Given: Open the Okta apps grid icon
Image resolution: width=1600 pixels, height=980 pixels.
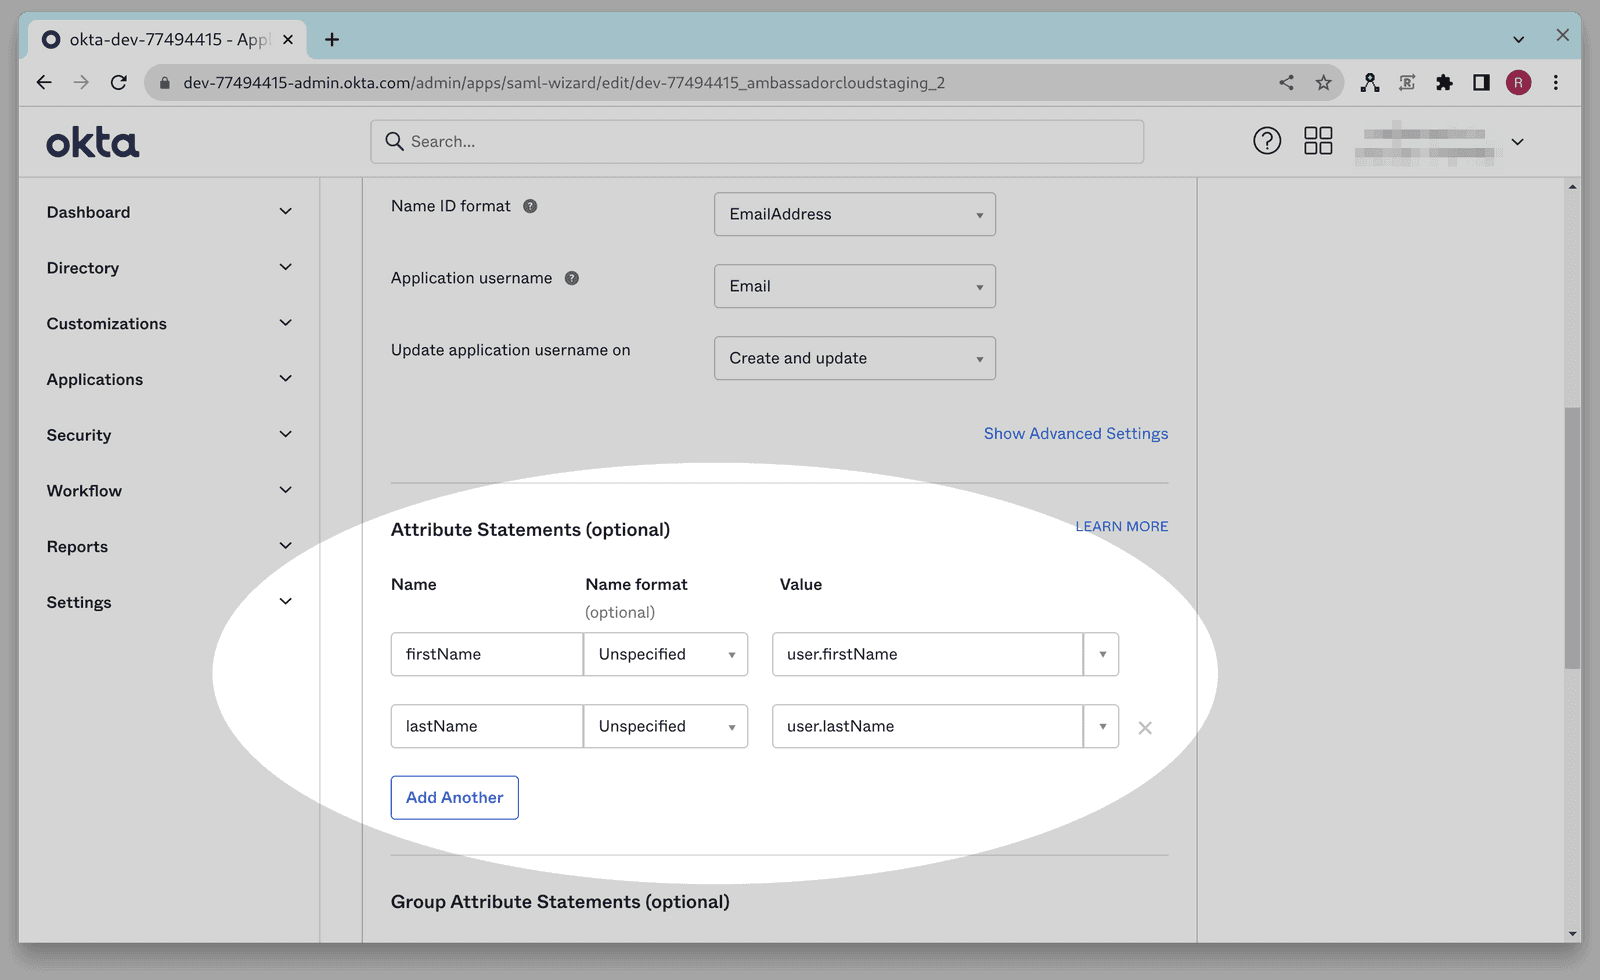Looking at the screenshot, I should tap(1318, 141).
